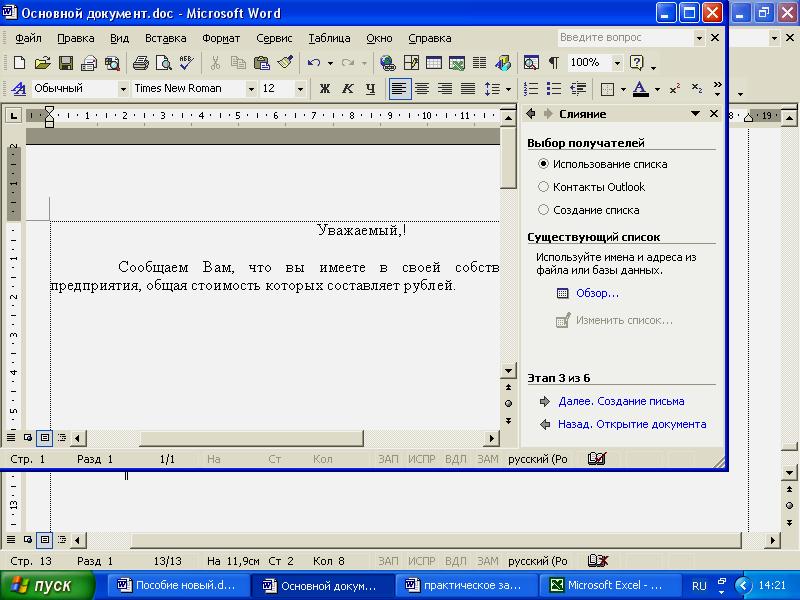
Task: Click the 'Обзор...' link
Action: click(597, 293)
